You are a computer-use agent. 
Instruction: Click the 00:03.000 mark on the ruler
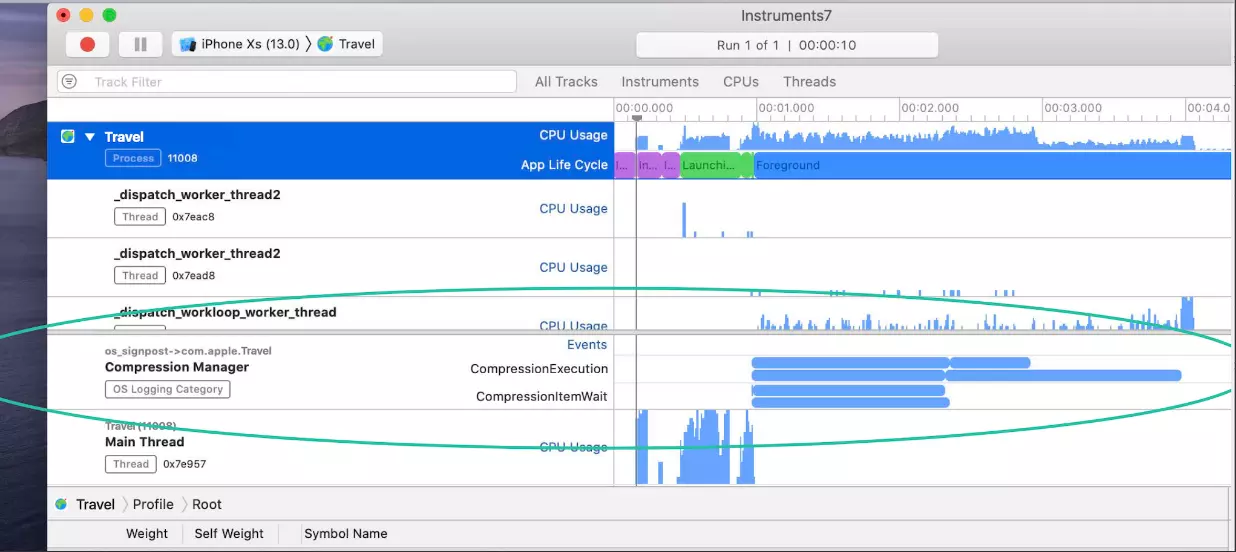(x=1073, y=108)
